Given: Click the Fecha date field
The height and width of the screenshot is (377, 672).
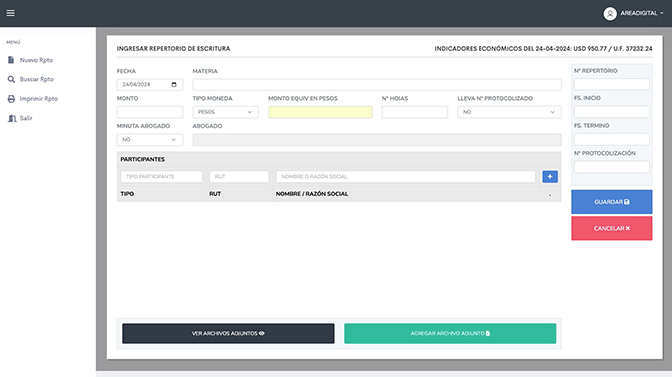Looking at the screenshot, I should 150,84.
